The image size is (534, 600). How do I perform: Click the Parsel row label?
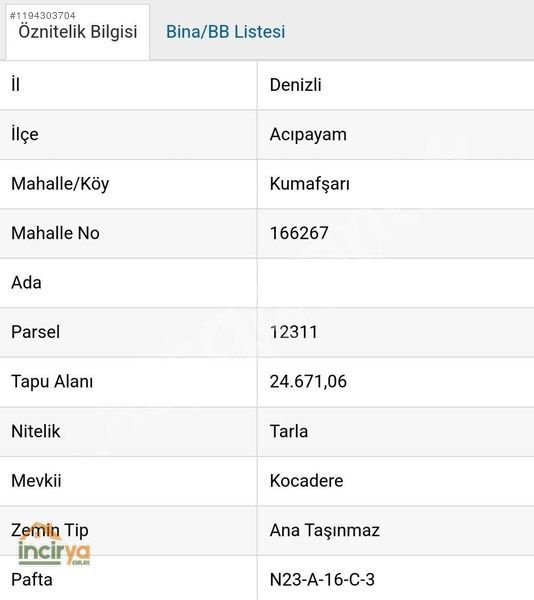tap(36, 332)
